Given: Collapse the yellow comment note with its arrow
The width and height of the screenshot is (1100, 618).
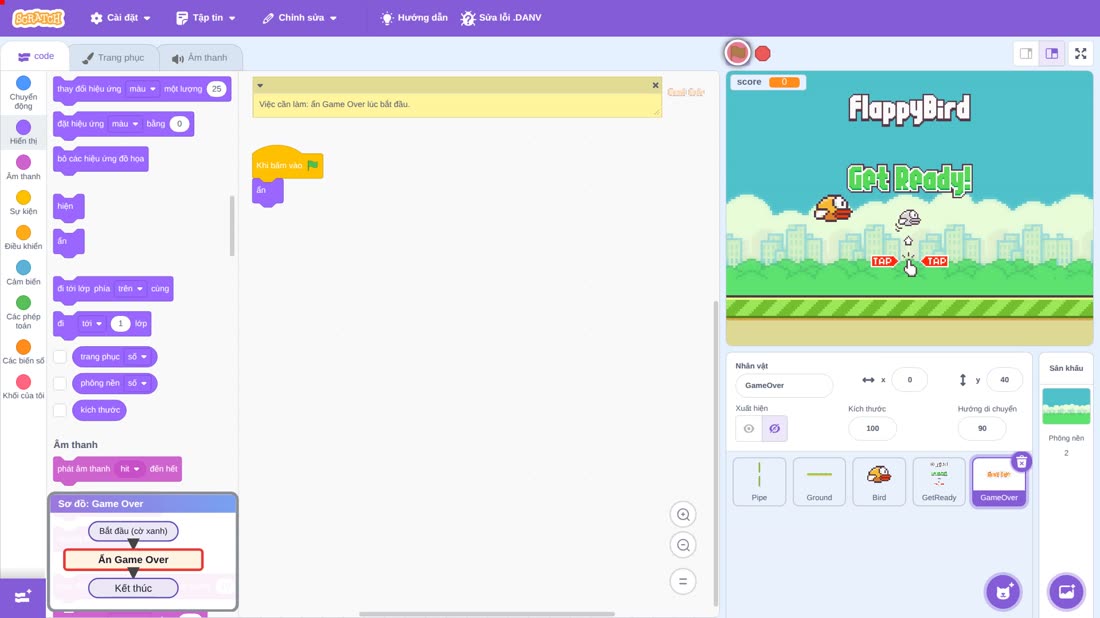Looking at the screenshot, I should 260,86.
